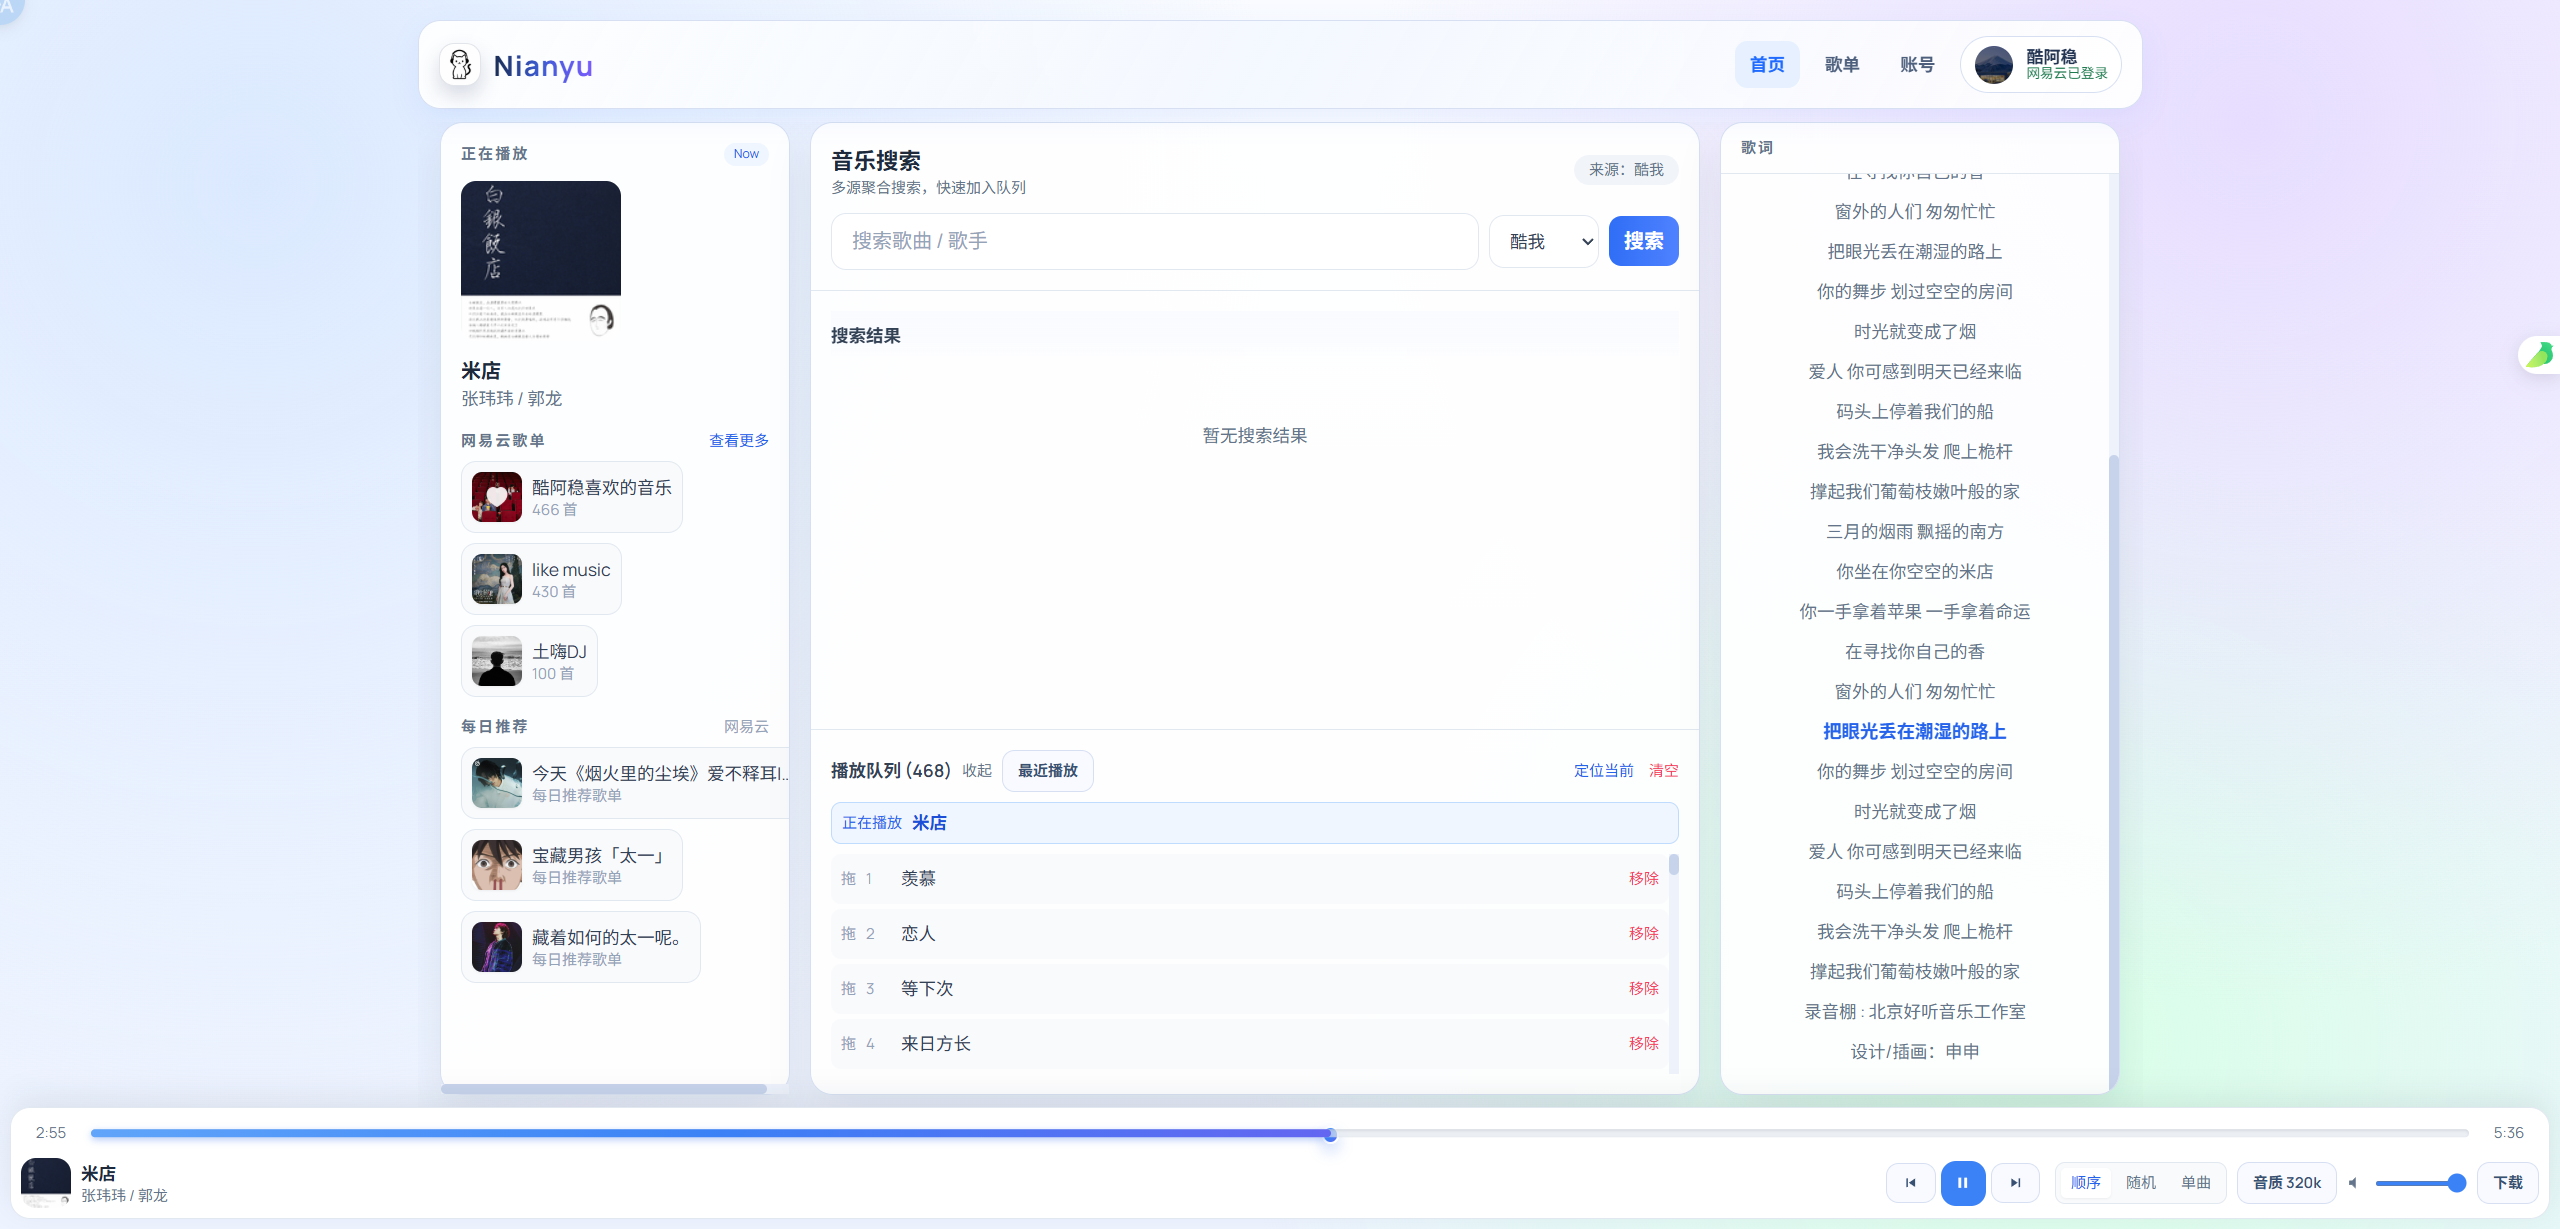Click the blue 搜索 button
This screenshot has height=1229, width=2560.
1643,242
